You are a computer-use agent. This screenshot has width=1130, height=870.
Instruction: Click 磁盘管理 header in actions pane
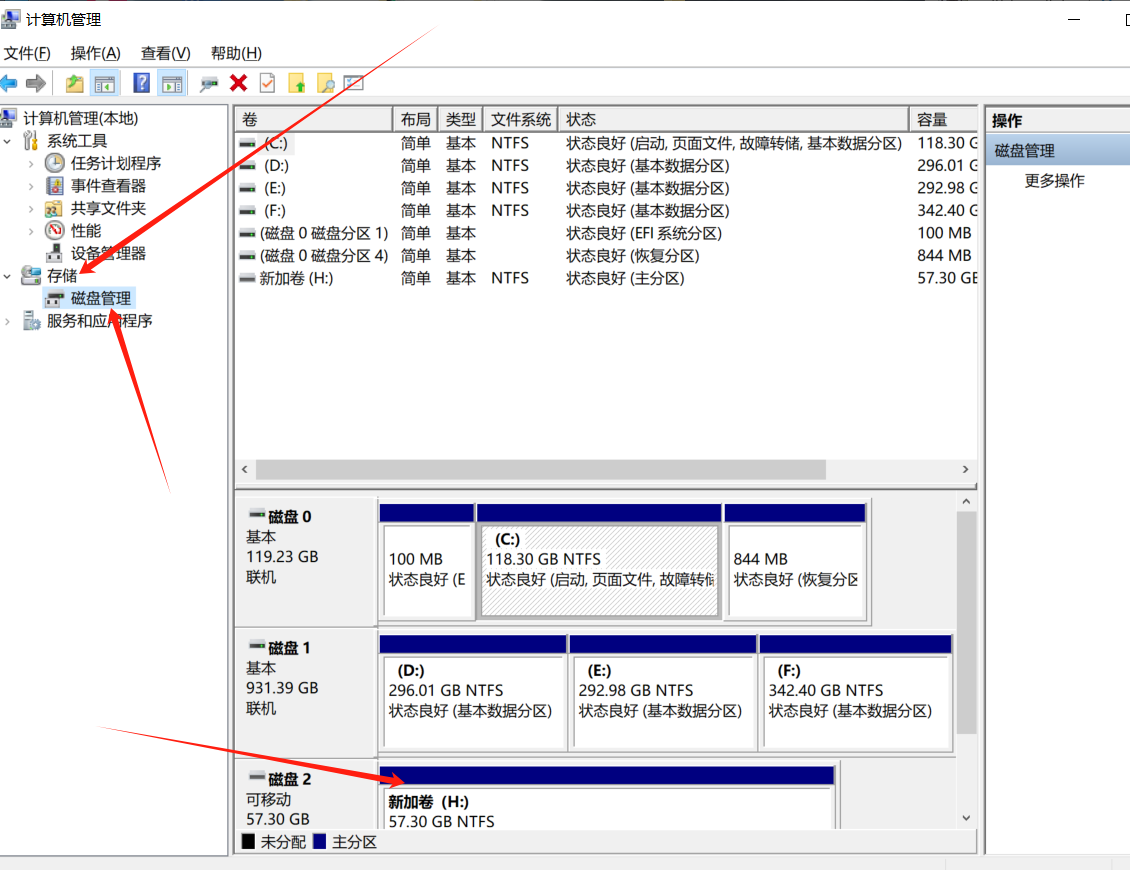[1057, 150]
